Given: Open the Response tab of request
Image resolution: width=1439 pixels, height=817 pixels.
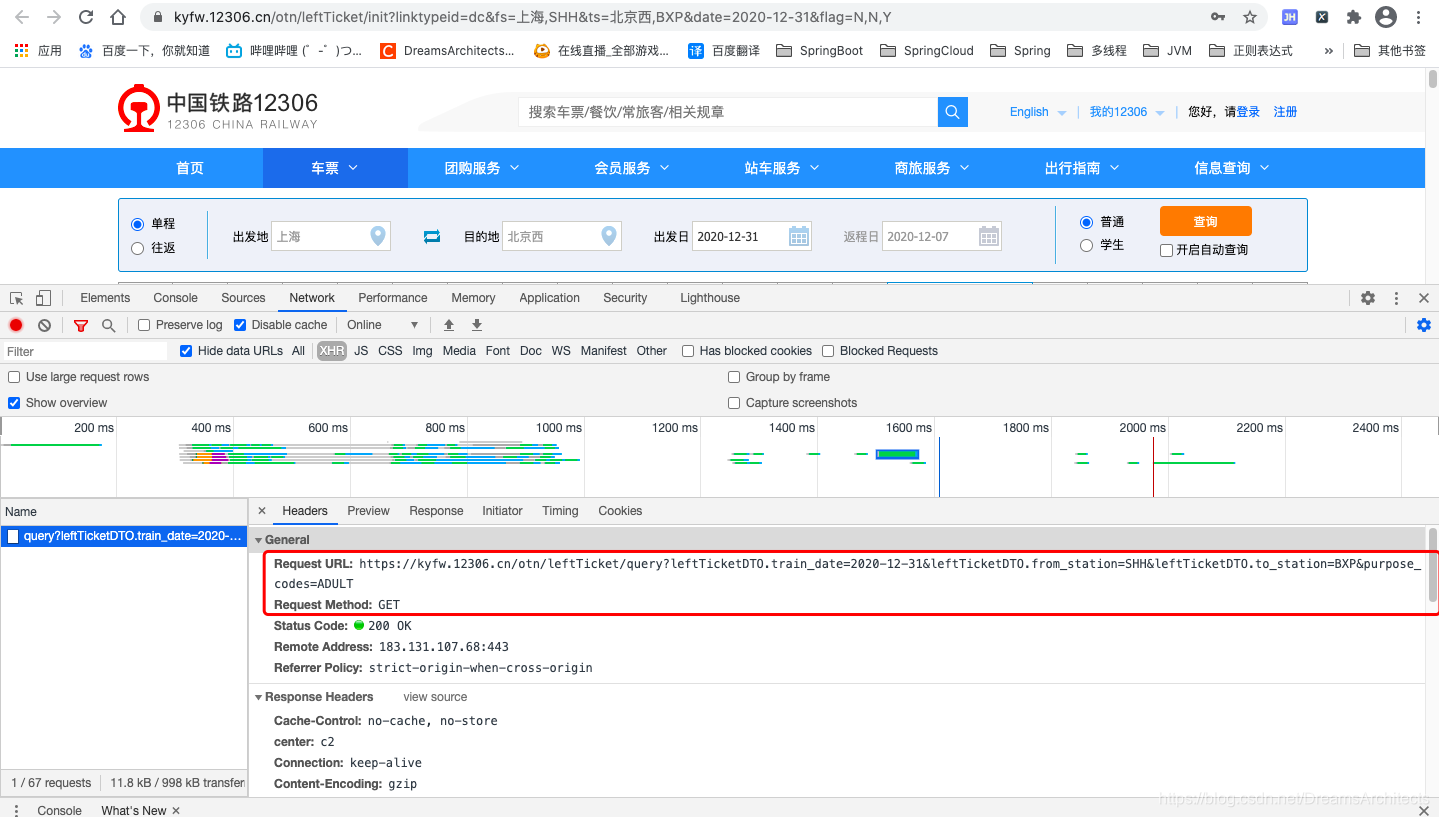Looking at the screenshot, I should 436,511.
